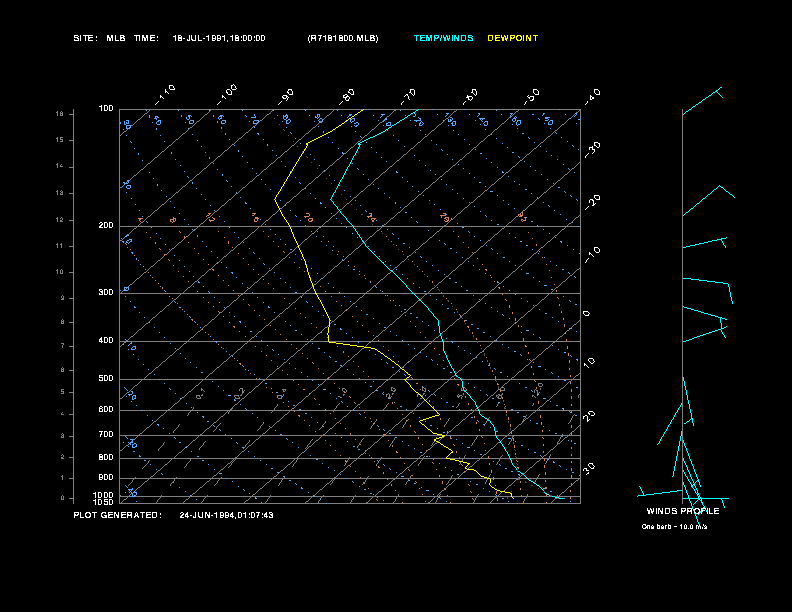Click the 300 pressure level label
The height and width of the screenshot is (612, 792).
click(x=106, y=292)
